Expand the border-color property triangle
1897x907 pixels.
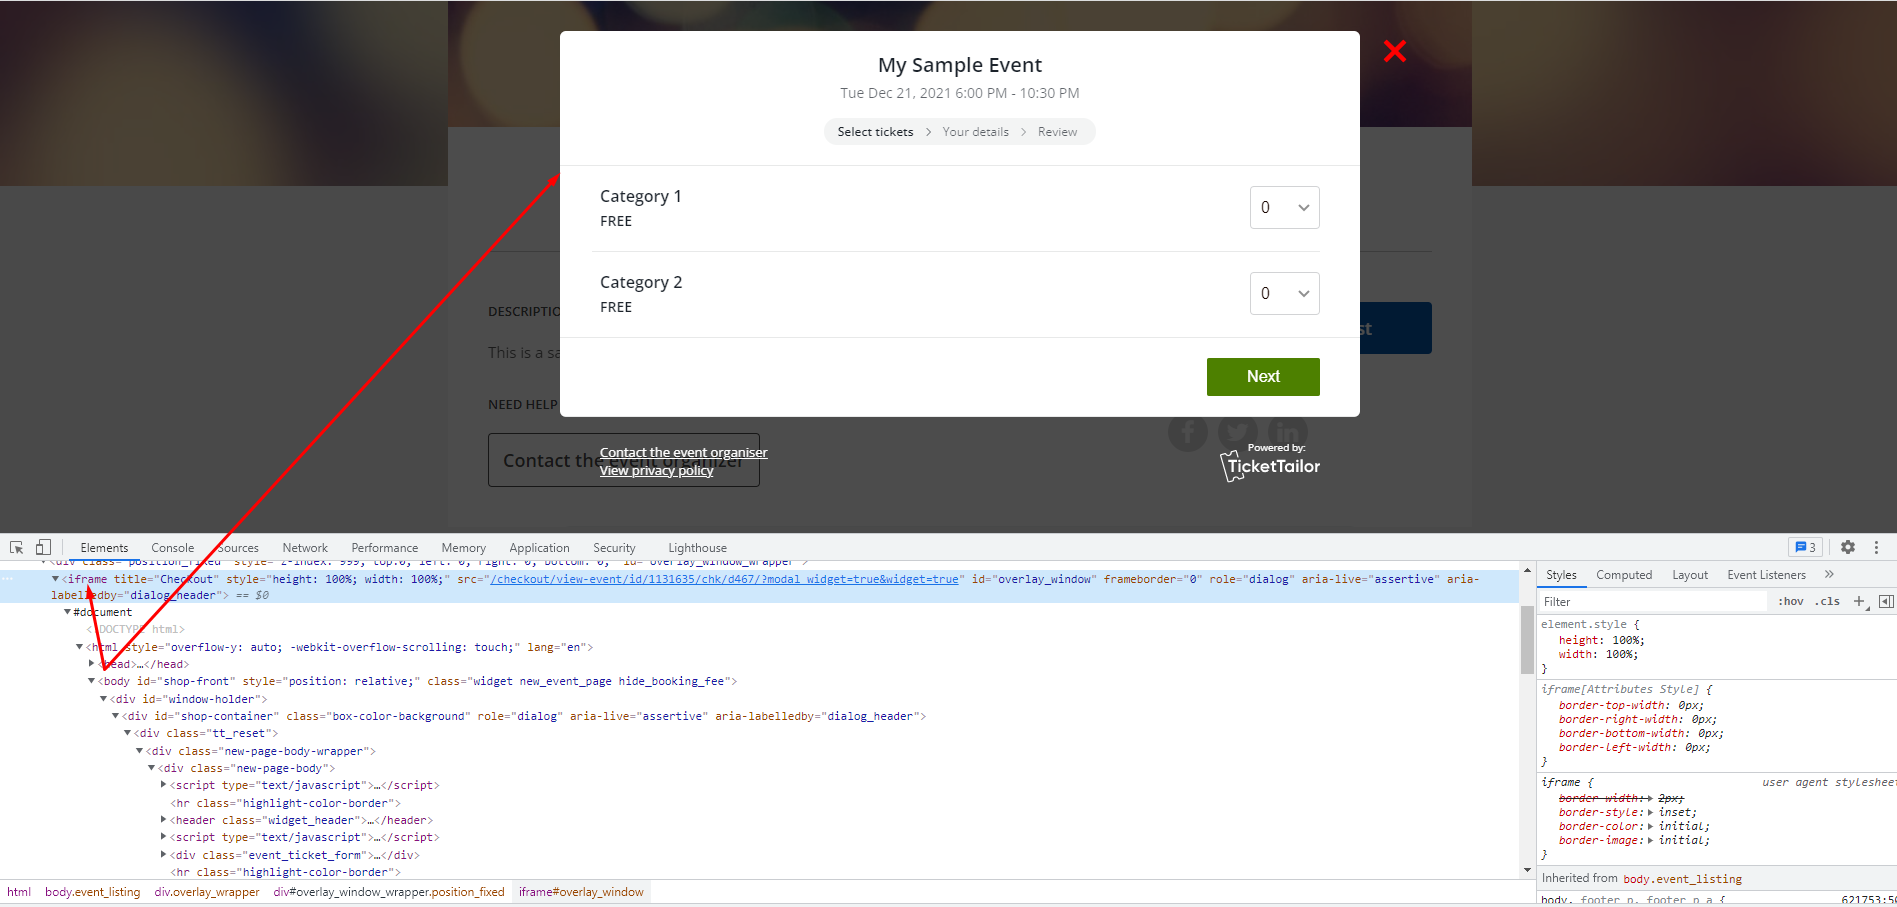point(1650,826)
